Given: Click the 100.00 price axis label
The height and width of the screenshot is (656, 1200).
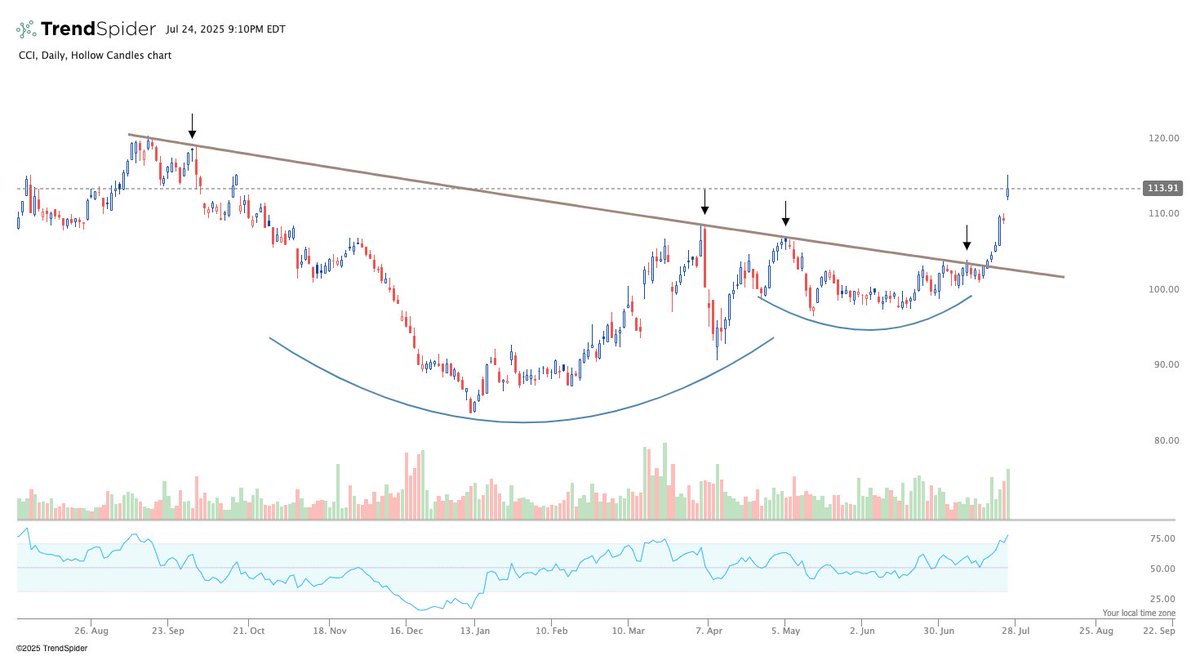Looking at the screenshot, I should (1162, 290).
